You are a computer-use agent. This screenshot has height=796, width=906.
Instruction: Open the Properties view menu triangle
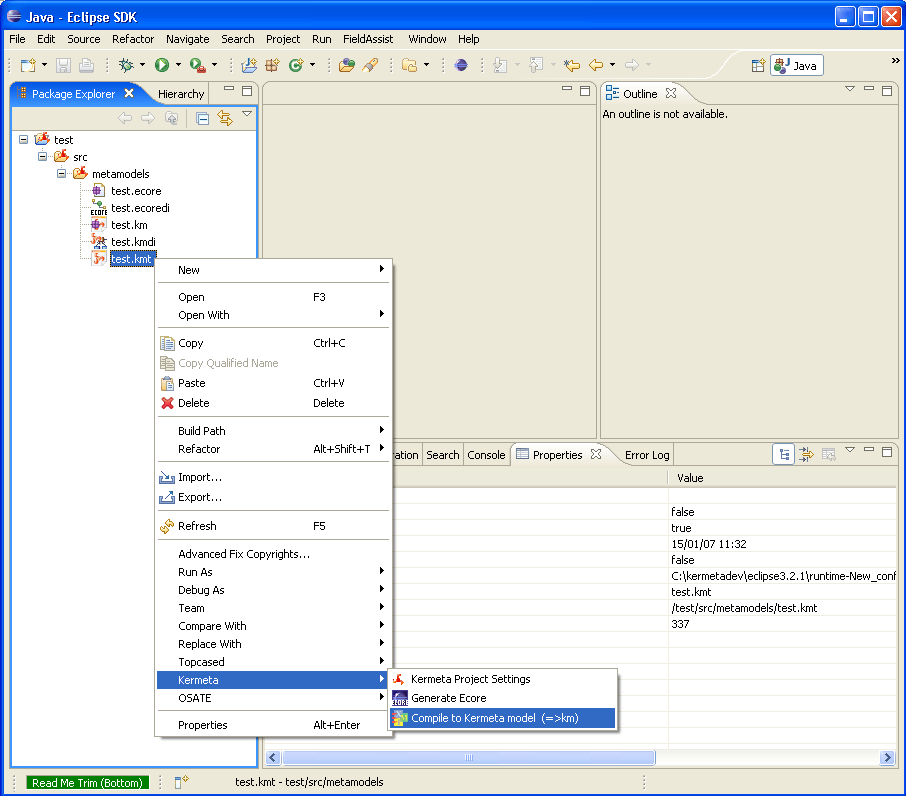[849, 449]
